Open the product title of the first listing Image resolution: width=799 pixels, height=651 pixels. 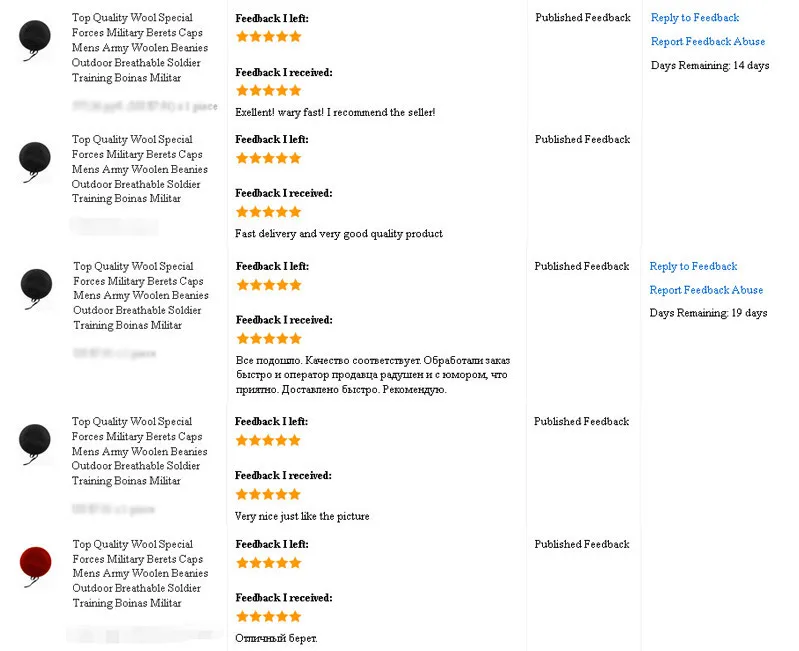coord(140,47)
